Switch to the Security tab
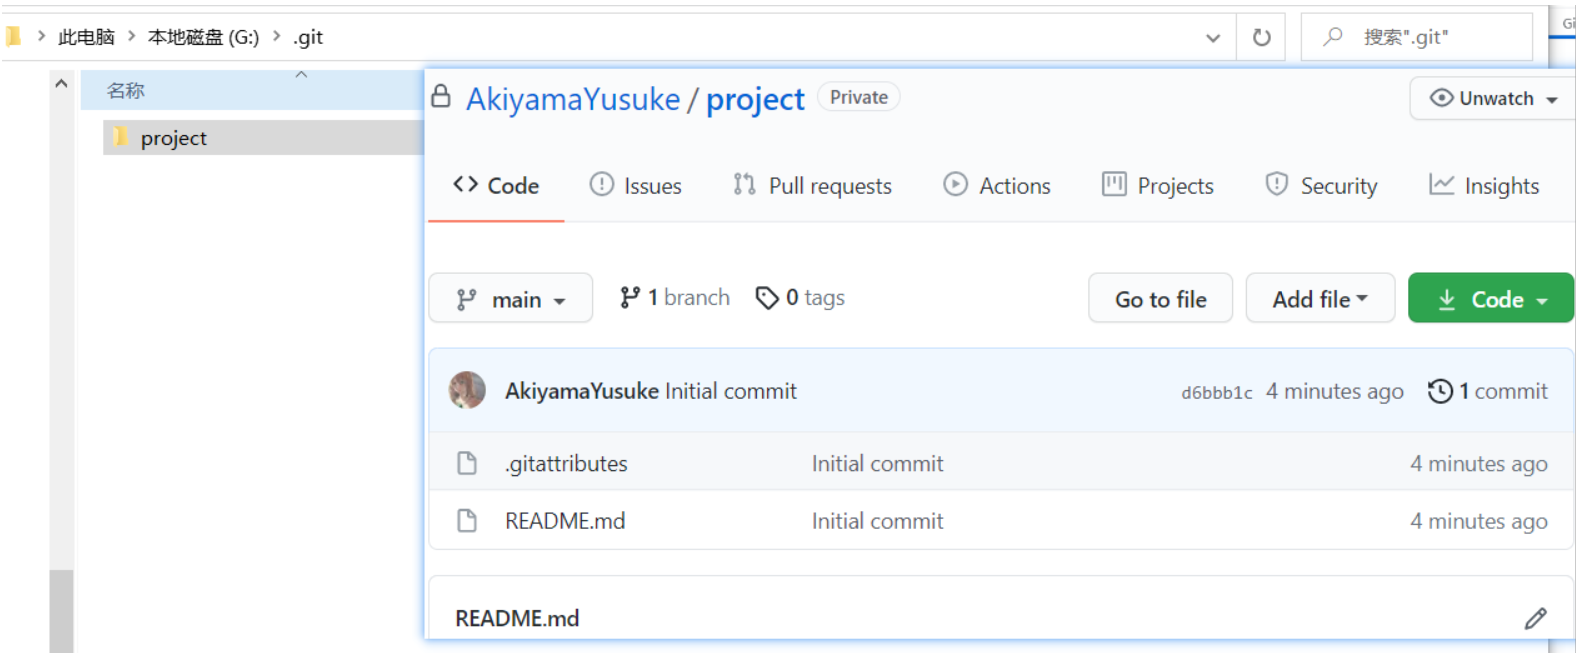This screenshot has height=653, width=1577. (x=1321, y=186)
